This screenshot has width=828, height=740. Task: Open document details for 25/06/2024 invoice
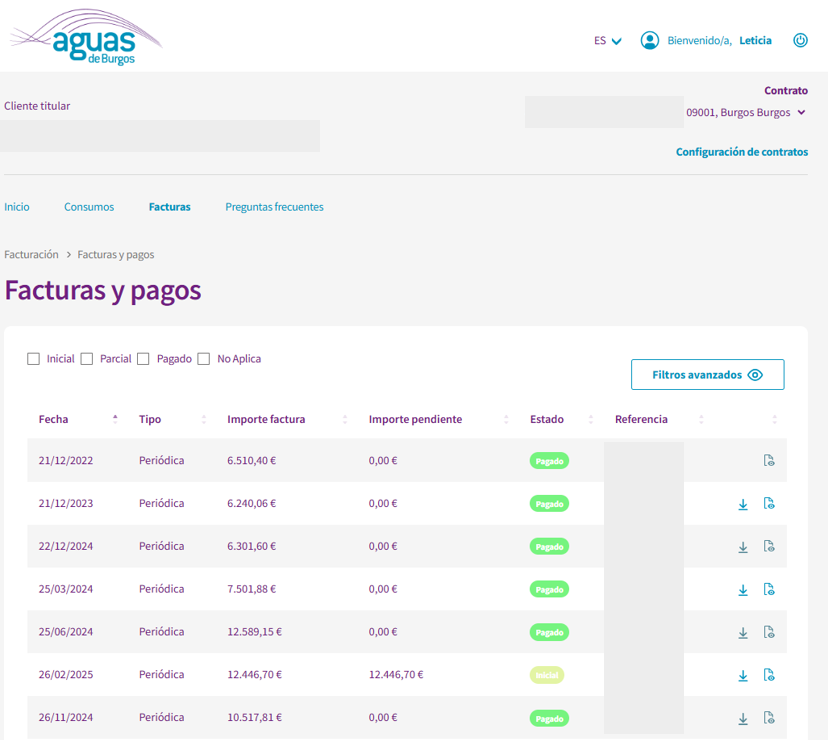click(x=769, y=632)
